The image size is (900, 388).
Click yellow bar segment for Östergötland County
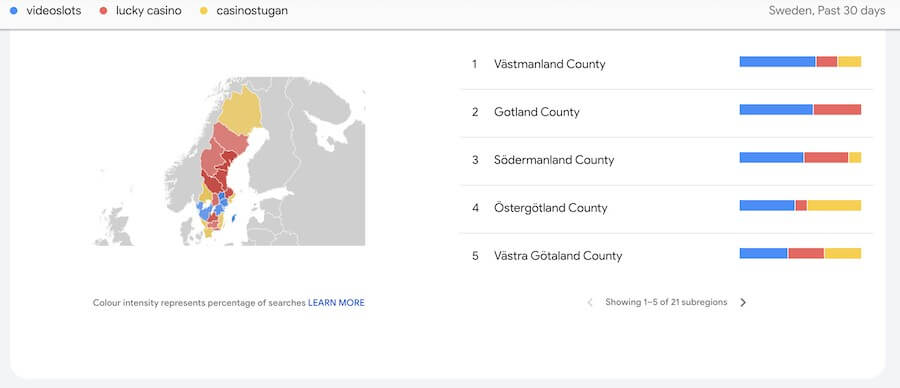[x=834, y=205]
